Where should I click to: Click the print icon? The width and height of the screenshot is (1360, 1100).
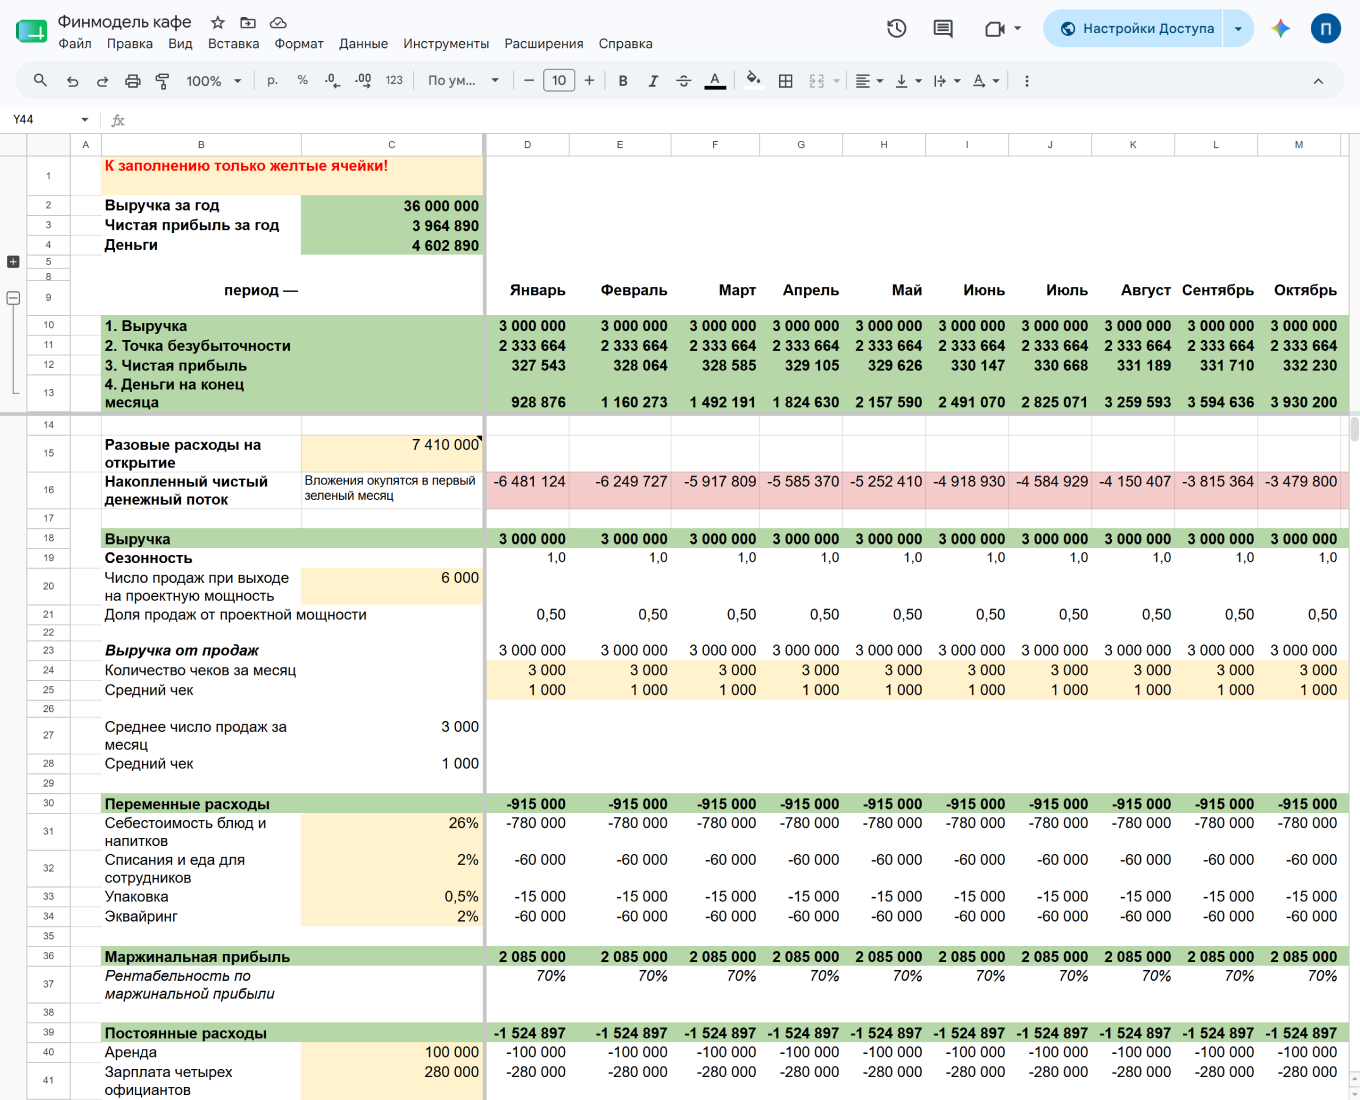click(132, 81)
